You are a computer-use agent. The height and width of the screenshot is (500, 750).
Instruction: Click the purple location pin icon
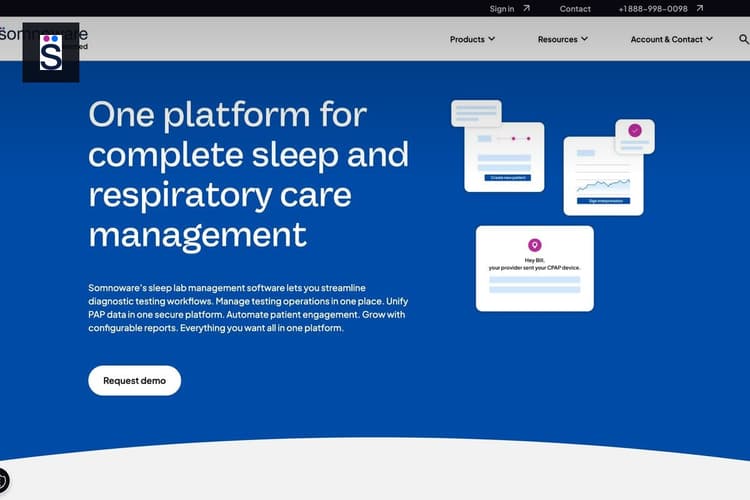click(x=535, y=245)
